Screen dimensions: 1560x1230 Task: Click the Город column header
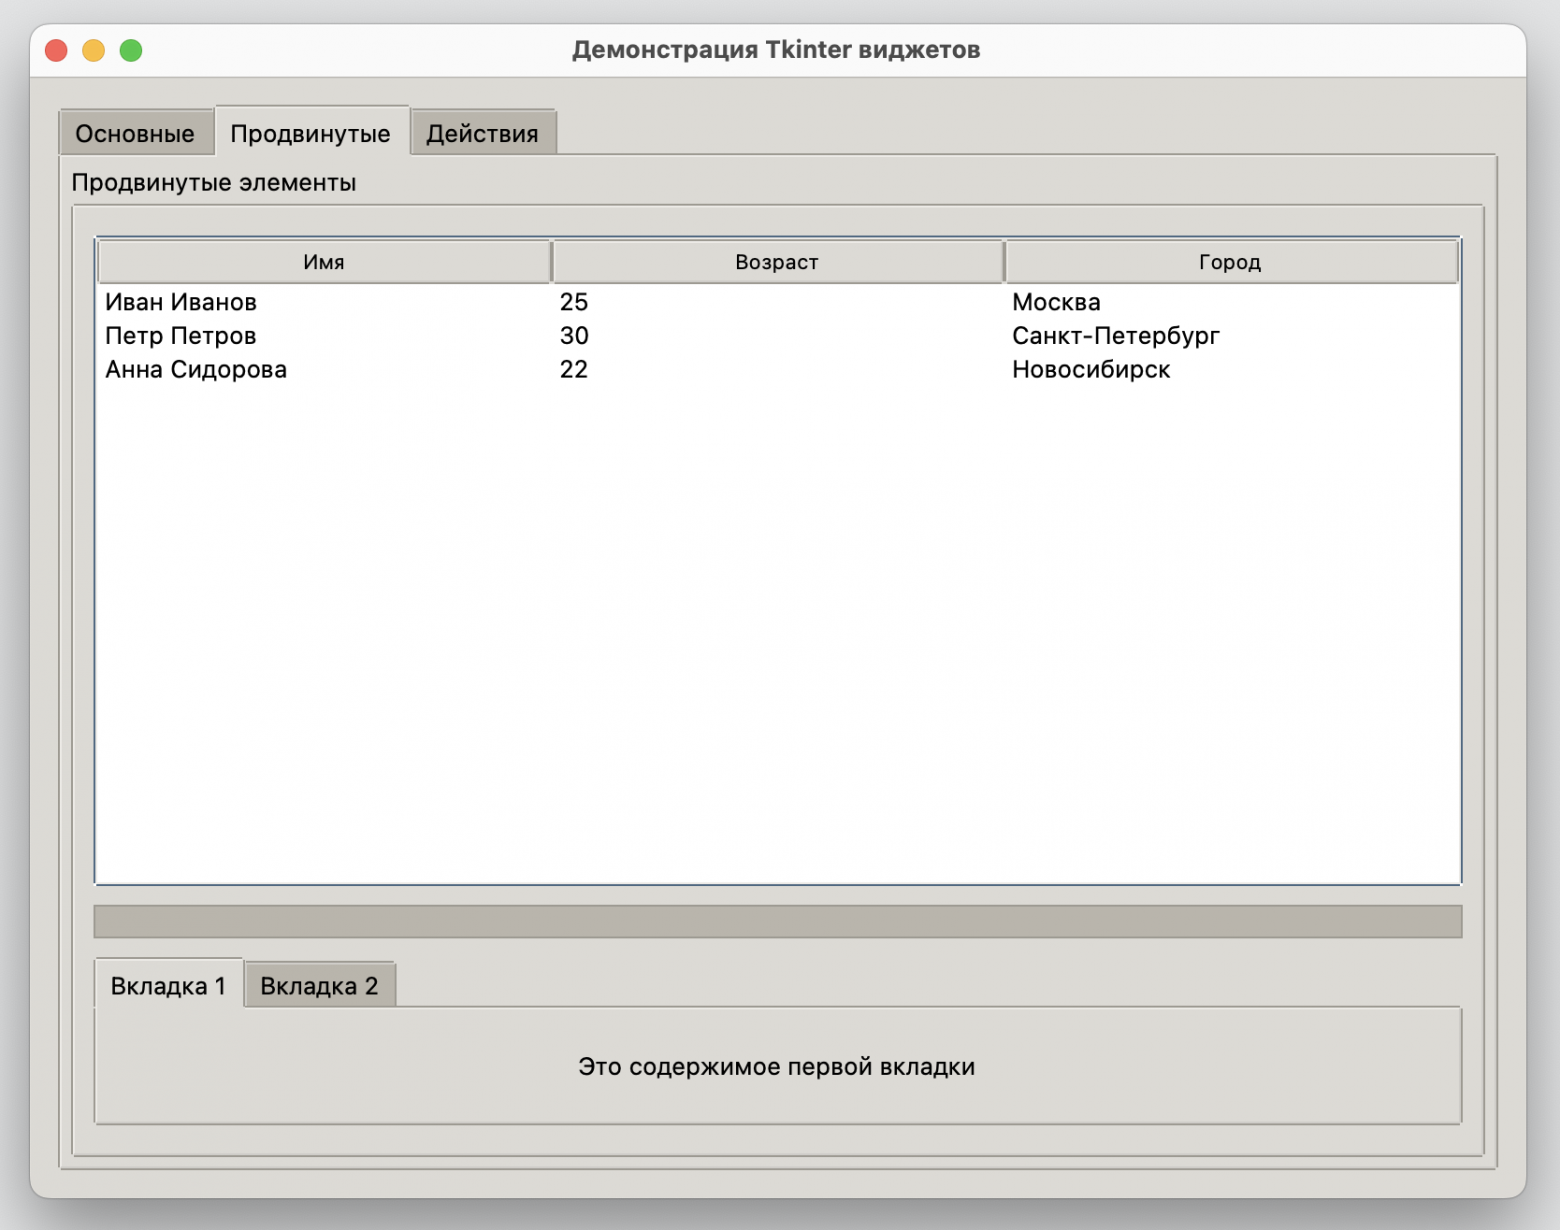[1231, 261]
